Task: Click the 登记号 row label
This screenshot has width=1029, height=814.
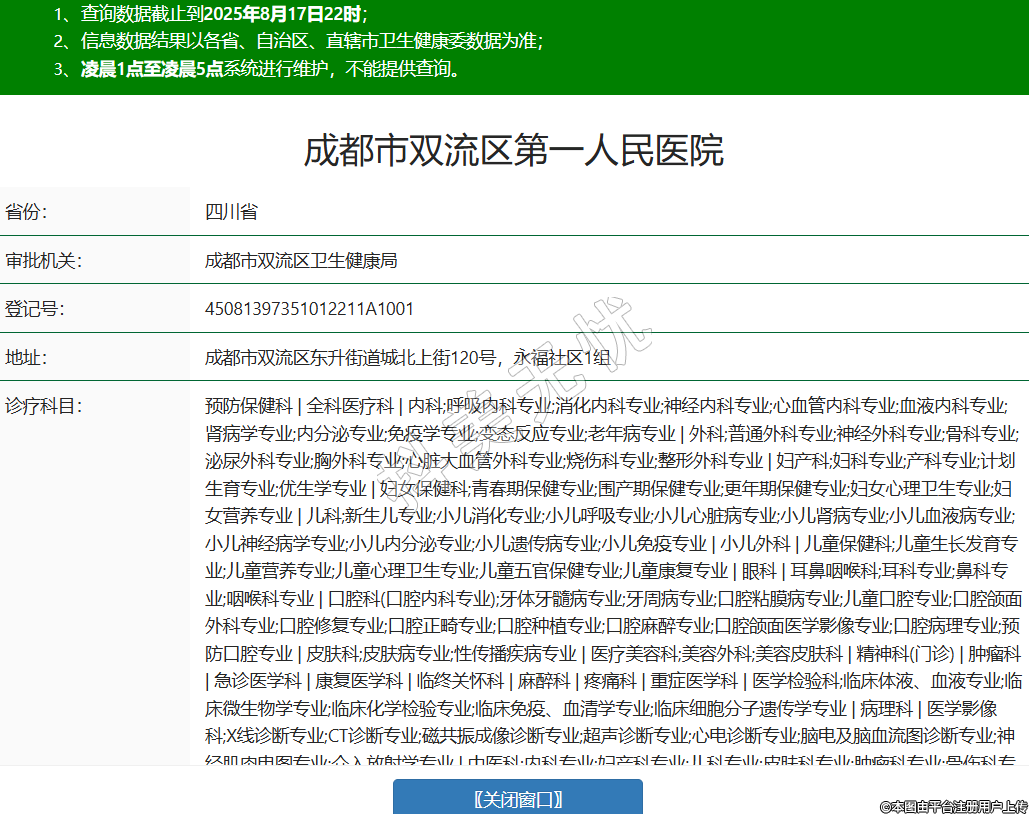Action: click(x=35, y=309)
